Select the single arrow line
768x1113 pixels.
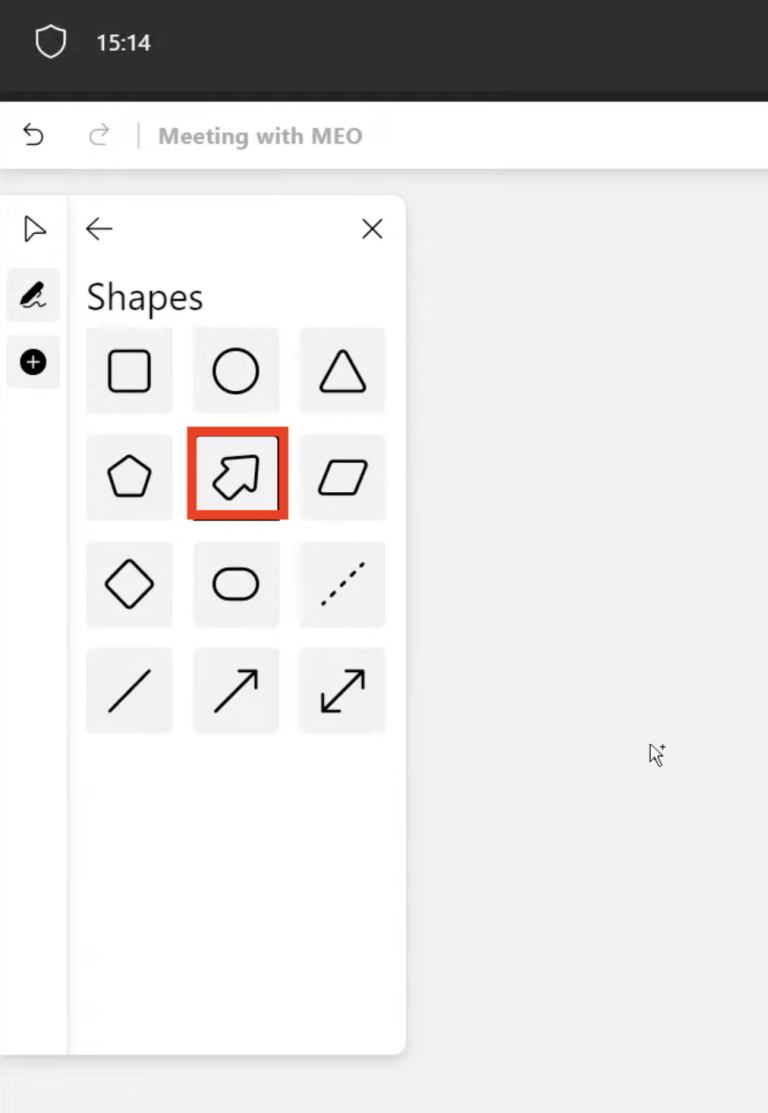[x=236, y=690]
